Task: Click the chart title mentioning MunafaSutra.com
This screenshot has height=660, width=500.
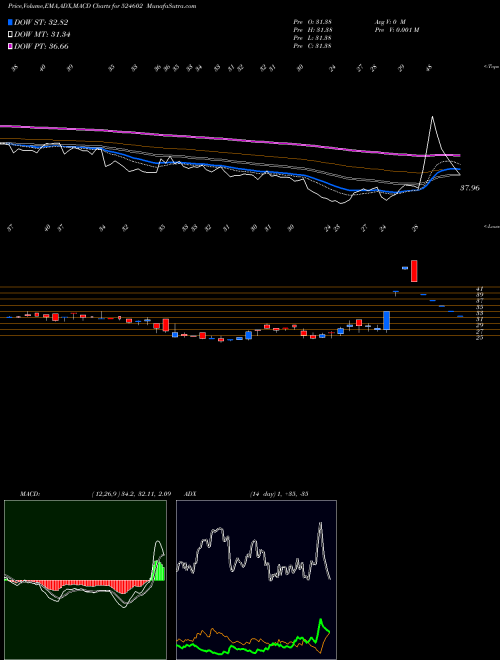Action: coord(102,6)
